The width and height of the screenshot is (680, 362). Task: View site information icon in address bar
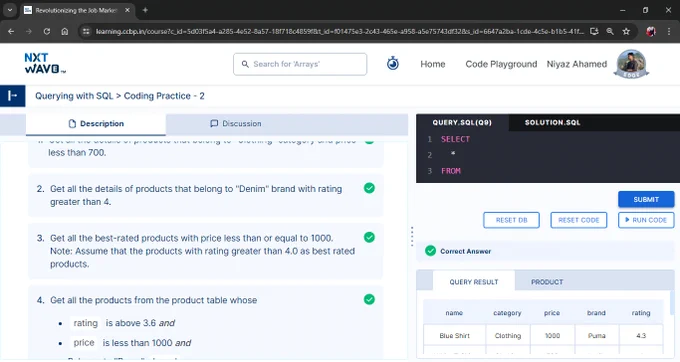[x=86, y=31]
